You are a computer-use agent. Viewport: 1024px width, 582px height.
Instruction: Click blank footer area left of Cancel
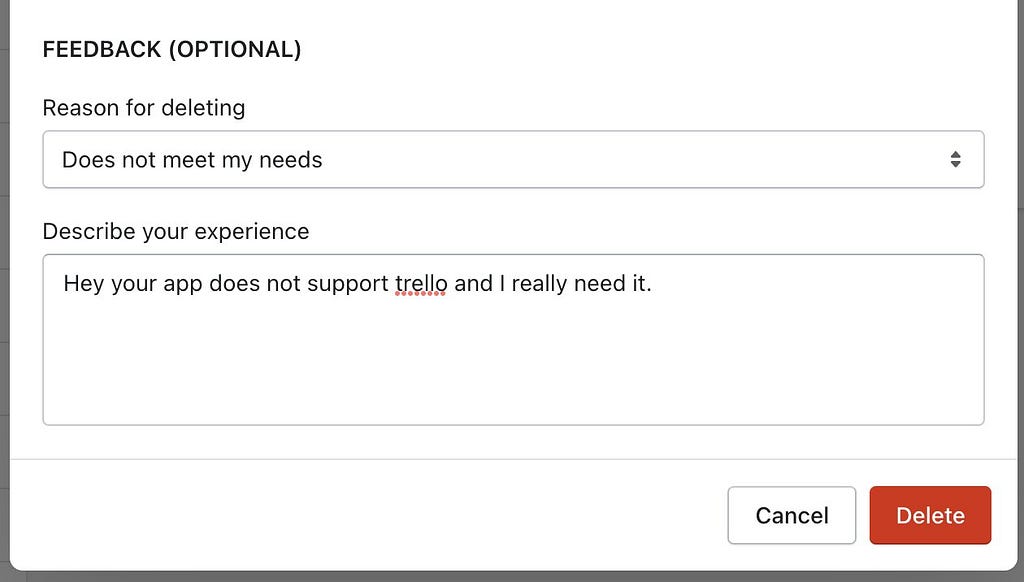click(366, 515)
